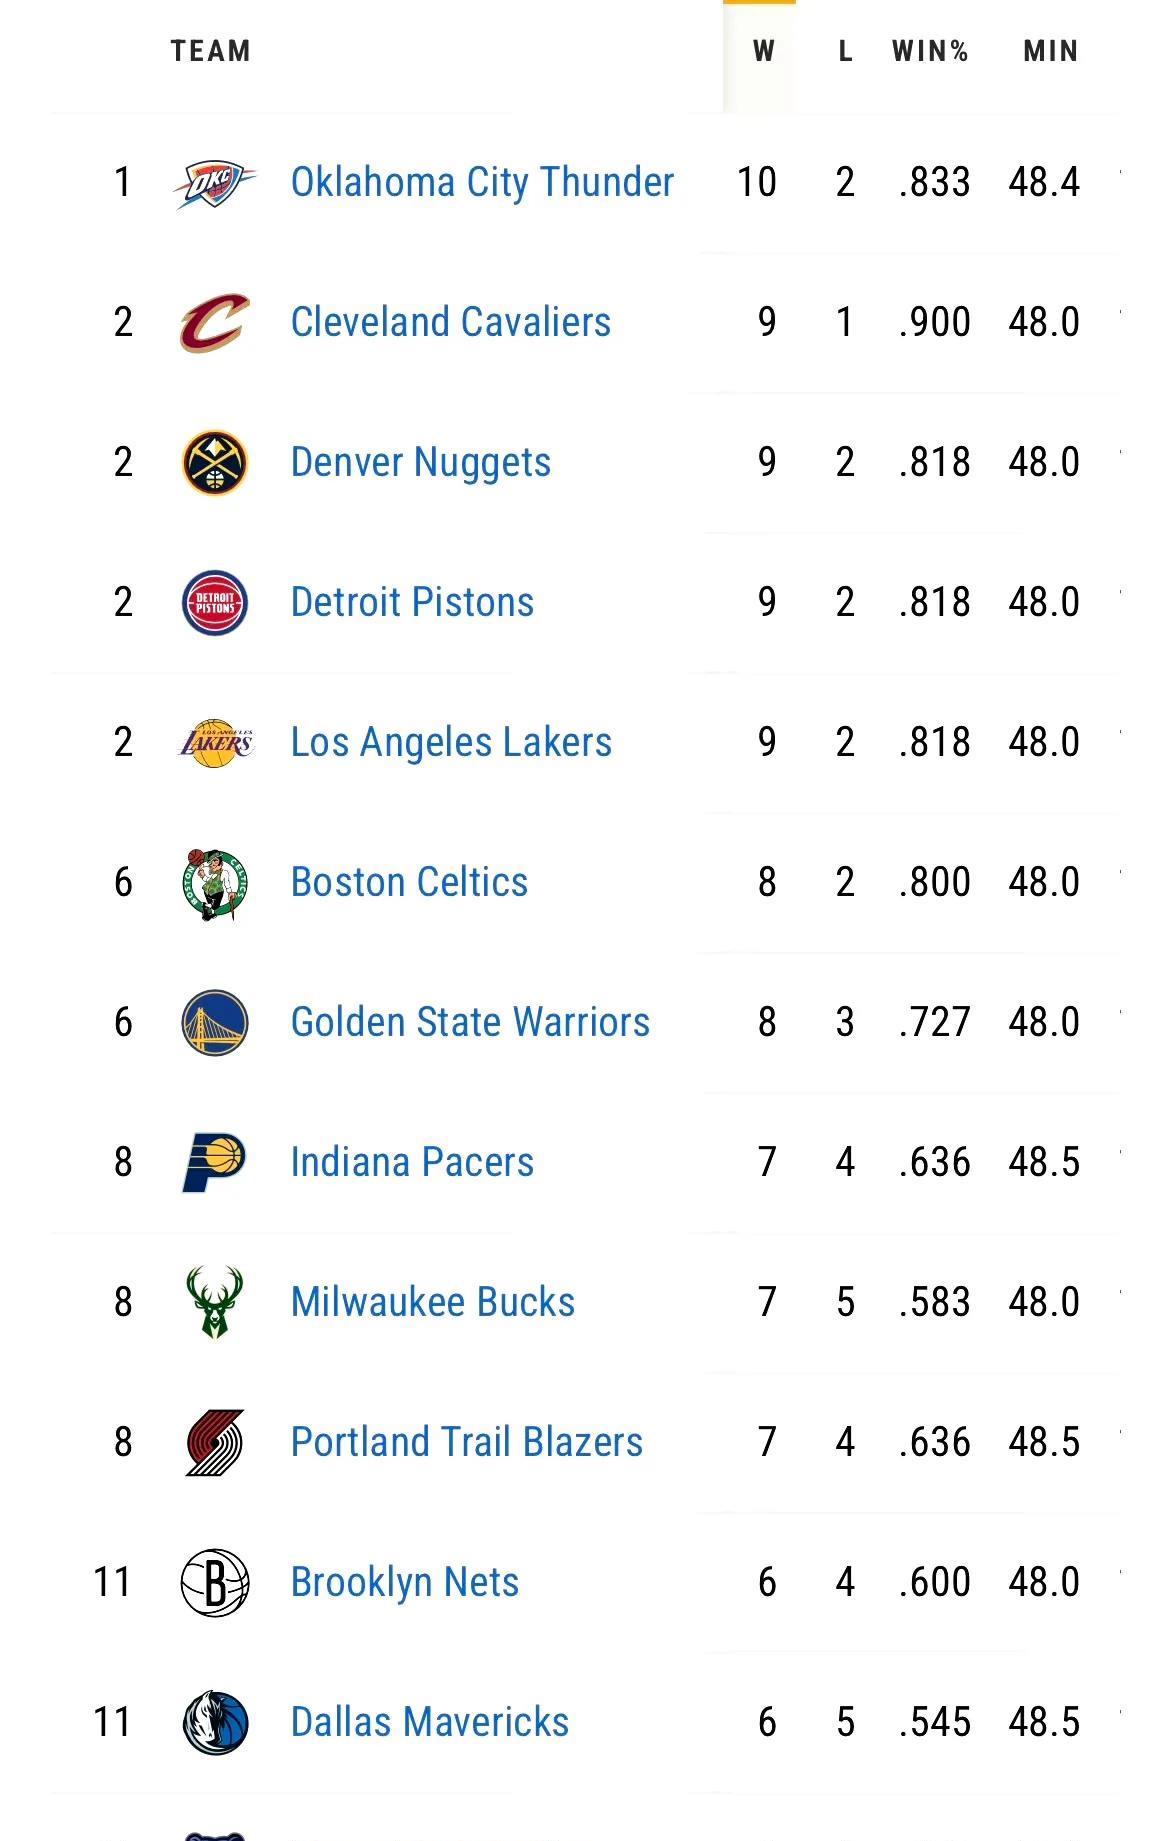The image size is (1169, 1841).
Task: Select the Denver Nuggets logo icon
Action: [215, 463]
